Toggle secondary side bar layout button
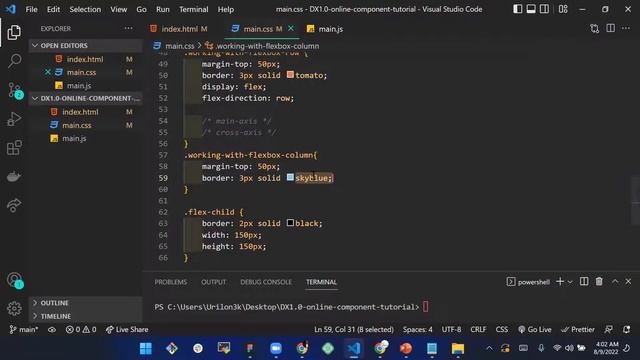The width and height of the screenshot is (640, 360). coord(544,9)
